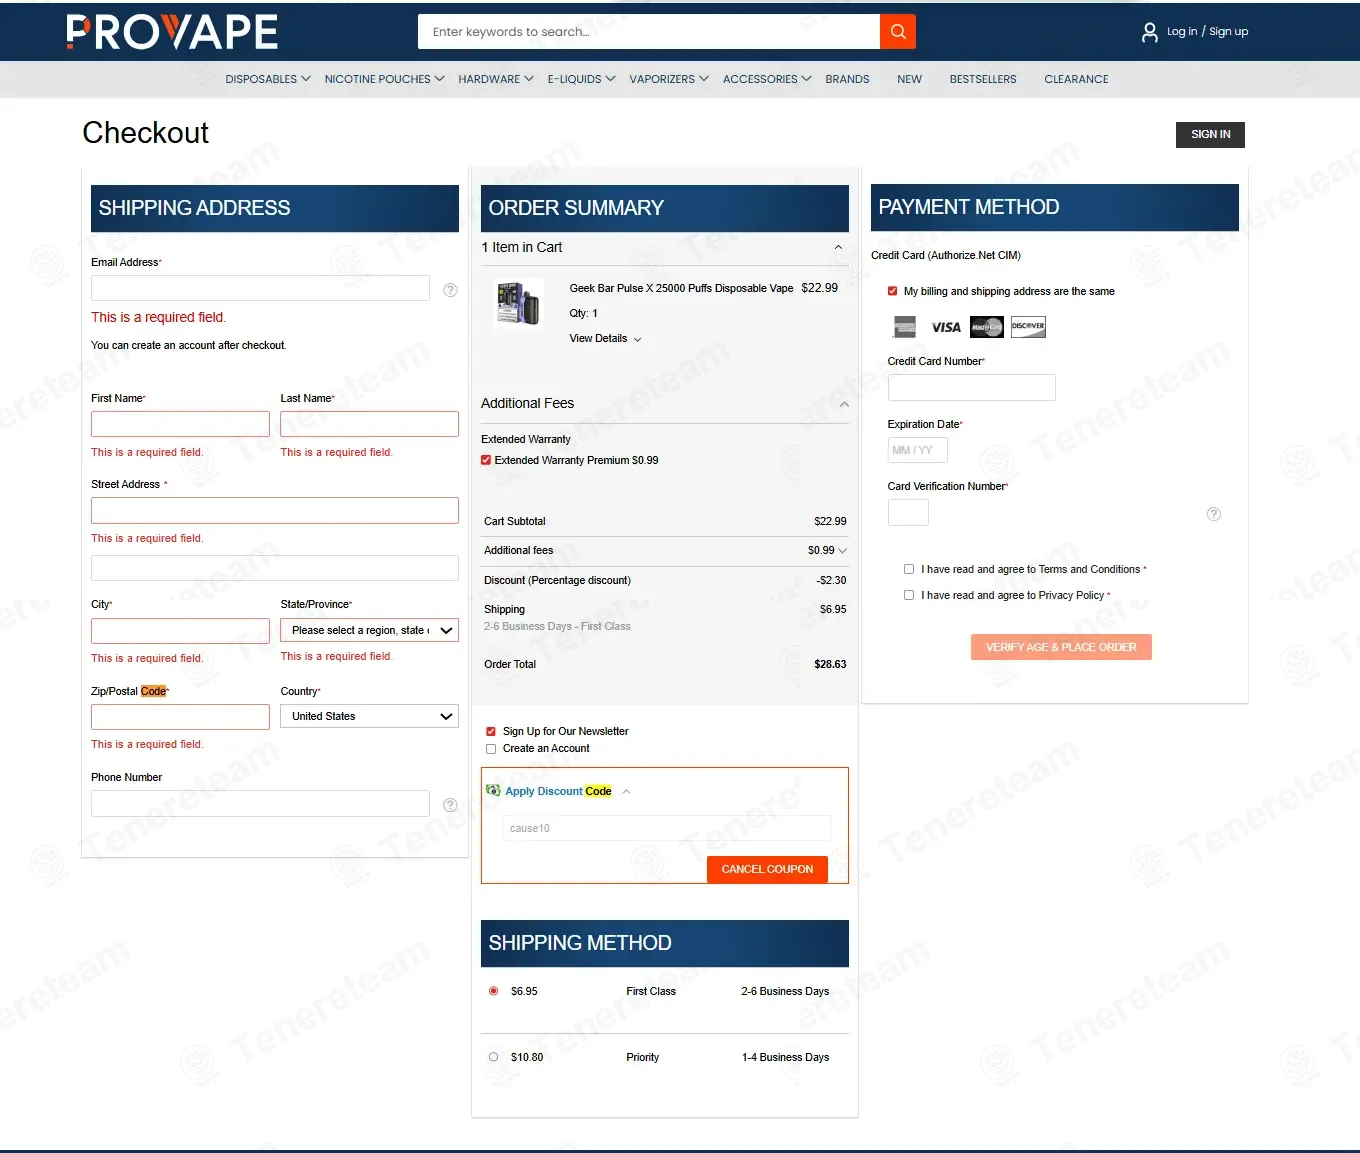Uncheck Extended Warranty Premium checkbox
This screenshot has width=1360, height=1153.
486,461
